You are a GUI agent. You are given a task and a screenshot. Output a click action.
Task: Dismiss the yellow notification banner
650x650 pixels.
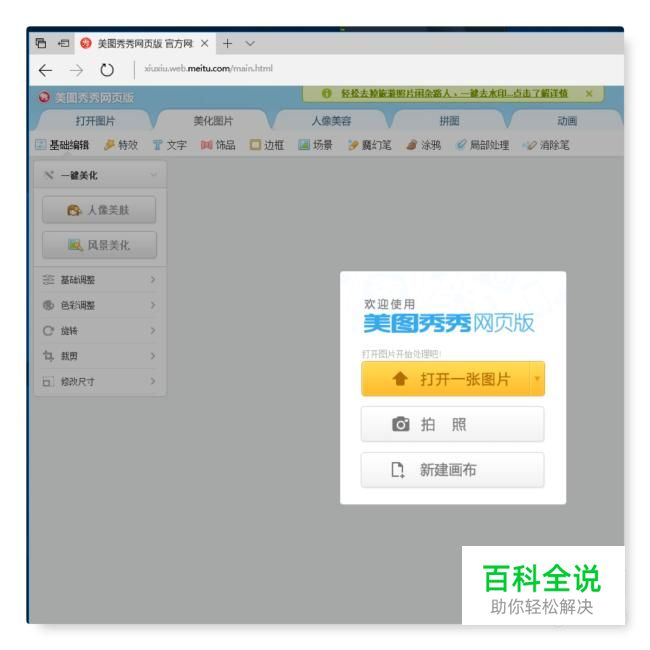(x=589, y=94)
